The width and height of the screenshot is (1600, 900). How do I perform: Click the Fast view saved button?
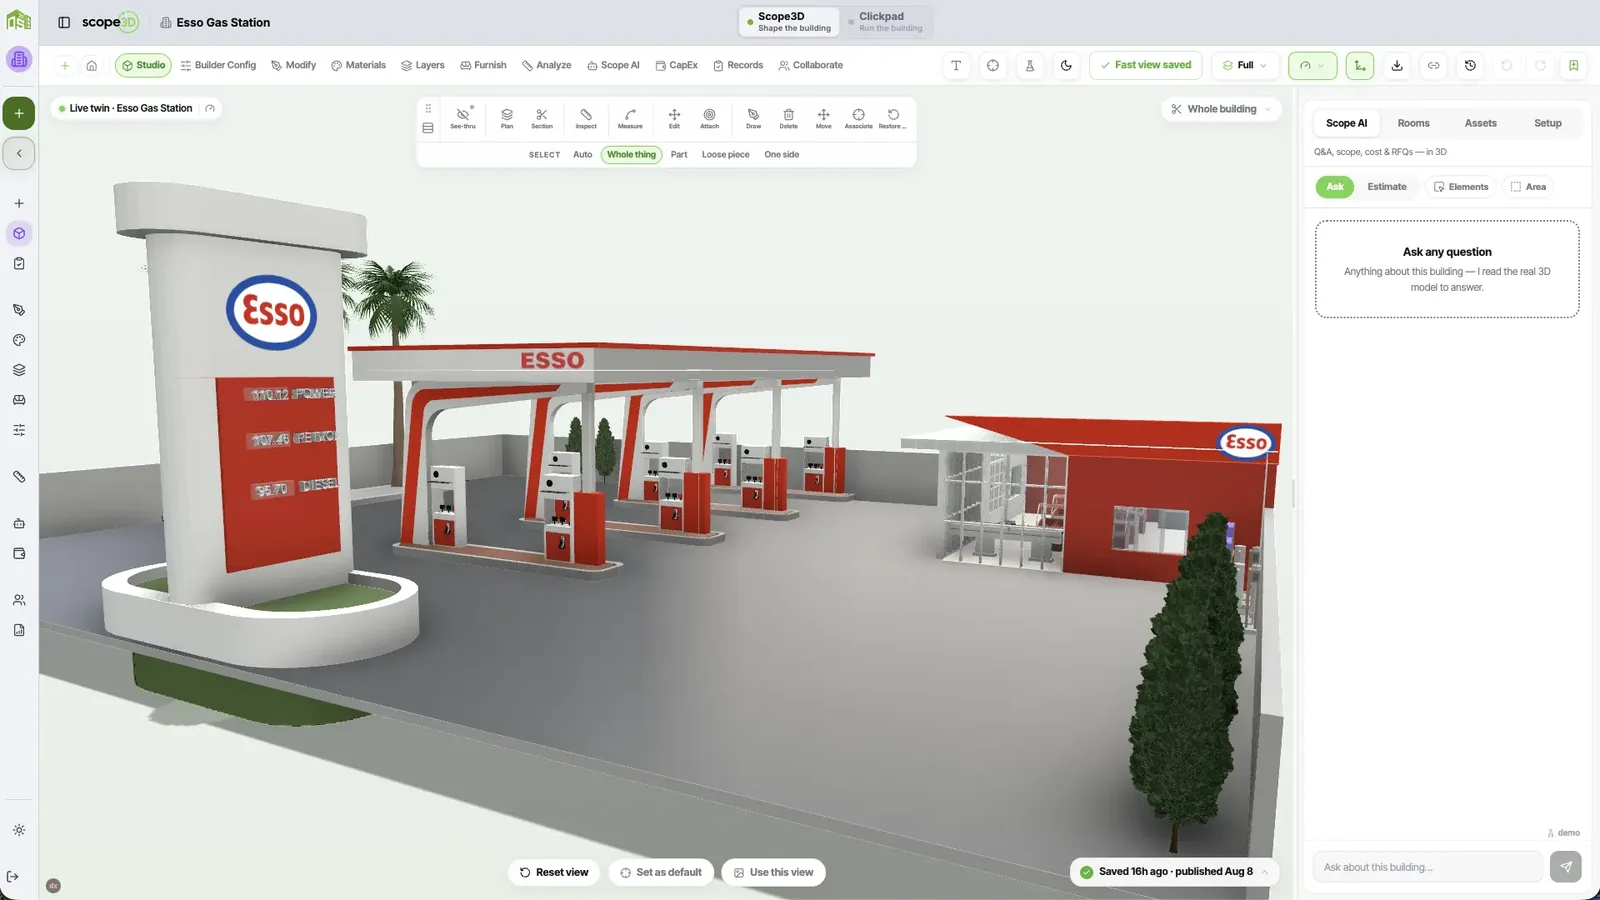pos(1145,65)
